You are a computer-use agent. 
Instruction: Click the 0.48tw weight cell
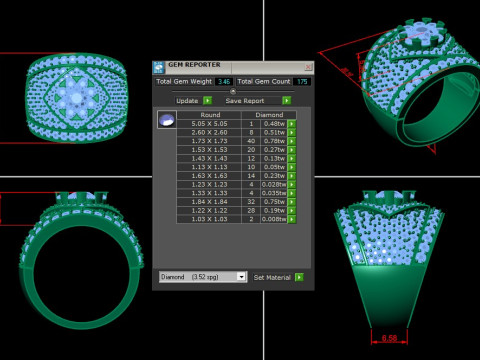(x=274, y=124)
